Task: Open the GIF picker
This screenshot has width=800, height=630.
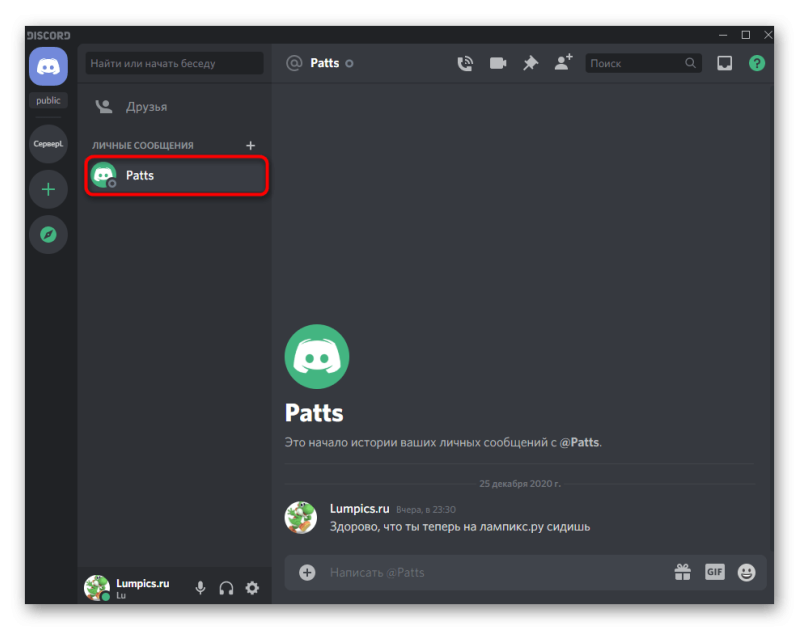Action: (715, 572)
